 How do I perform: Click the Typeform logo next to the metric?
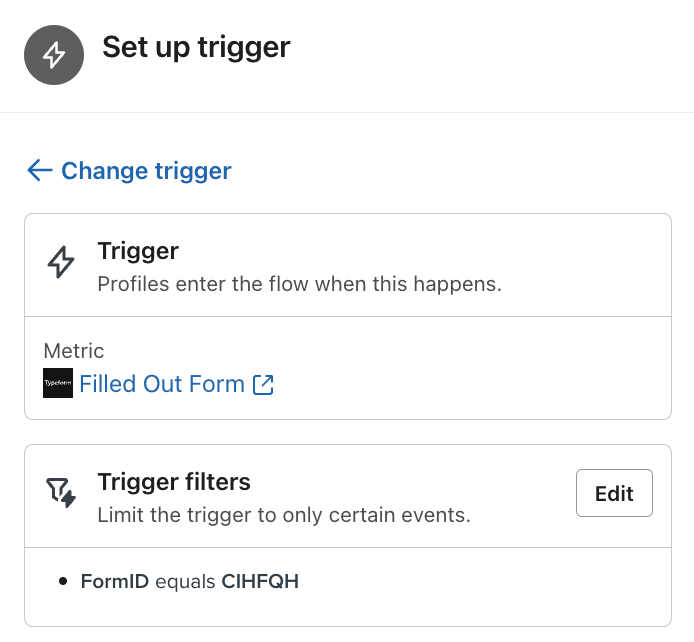tap(58, 384)
